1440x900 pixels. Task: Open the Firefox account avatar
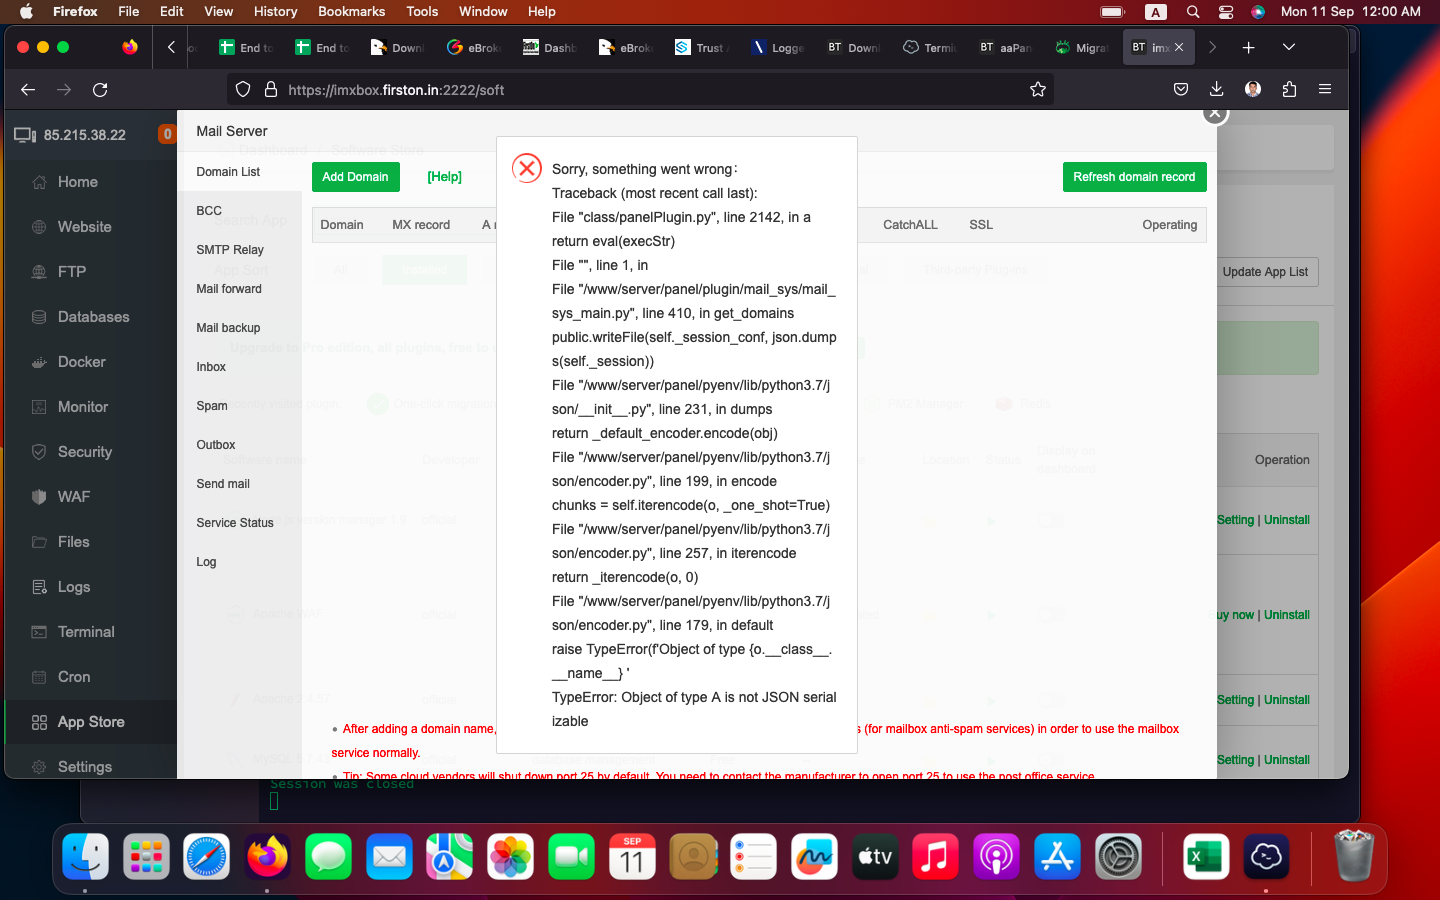tap(1253, 90)
